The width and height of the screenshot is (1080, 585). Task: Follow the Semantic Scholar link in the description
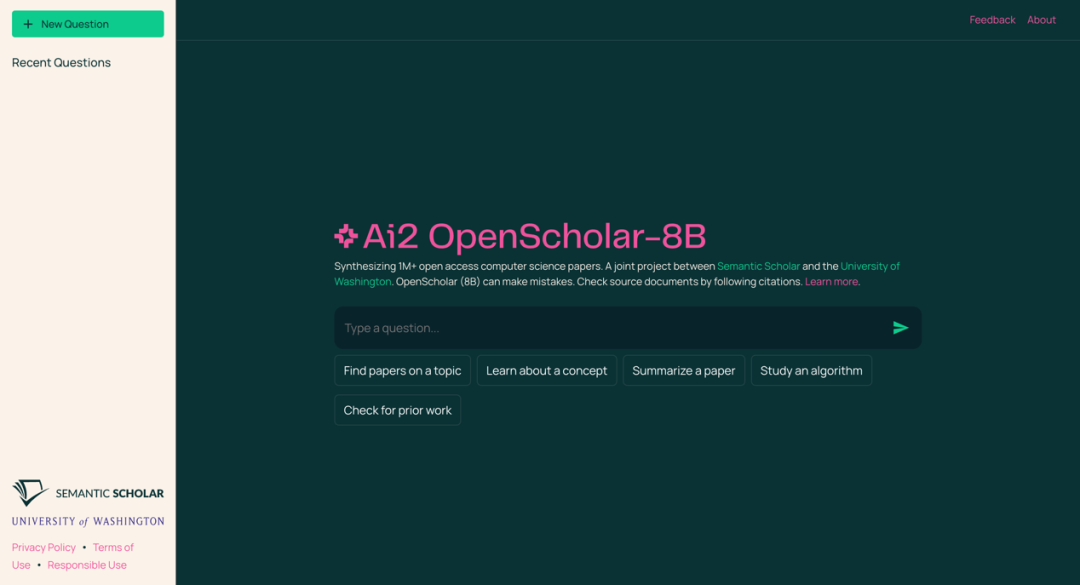[758, 266]
